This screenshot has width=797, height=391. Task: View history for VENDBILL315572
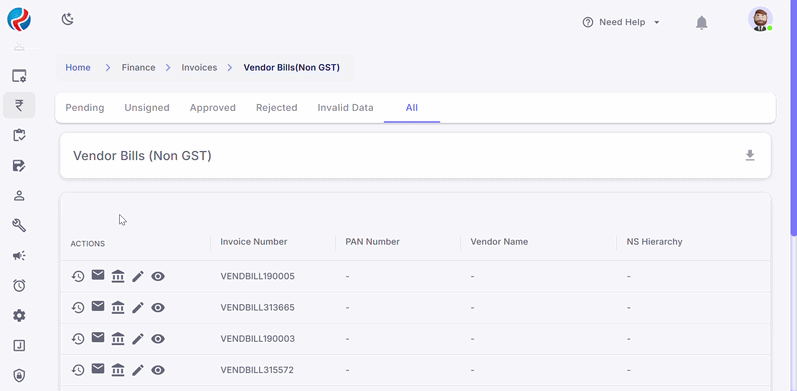pos(78,370)
